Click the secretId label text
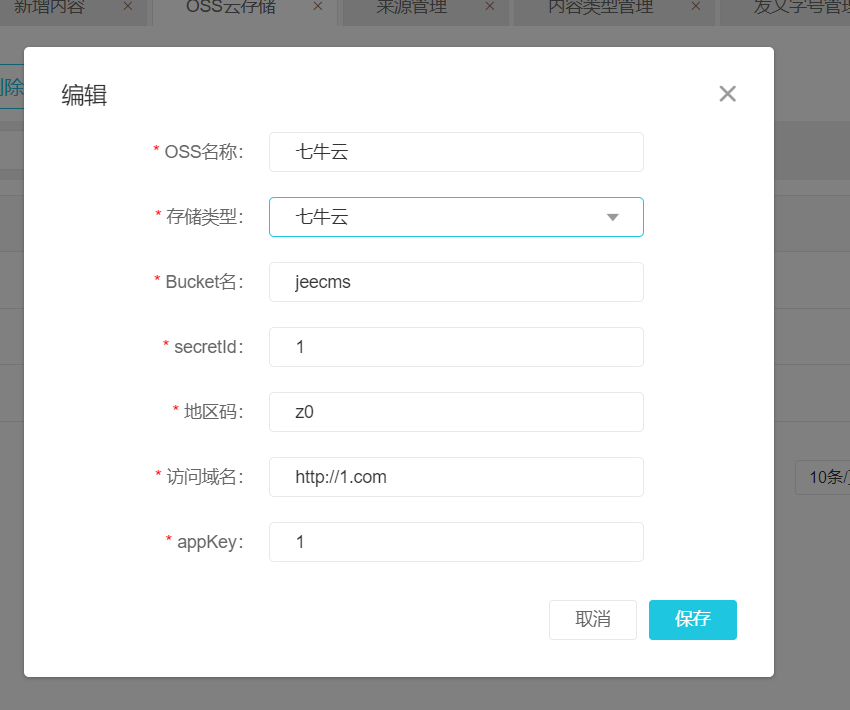This screenshot has width=850, height=710. click(209, 347)
